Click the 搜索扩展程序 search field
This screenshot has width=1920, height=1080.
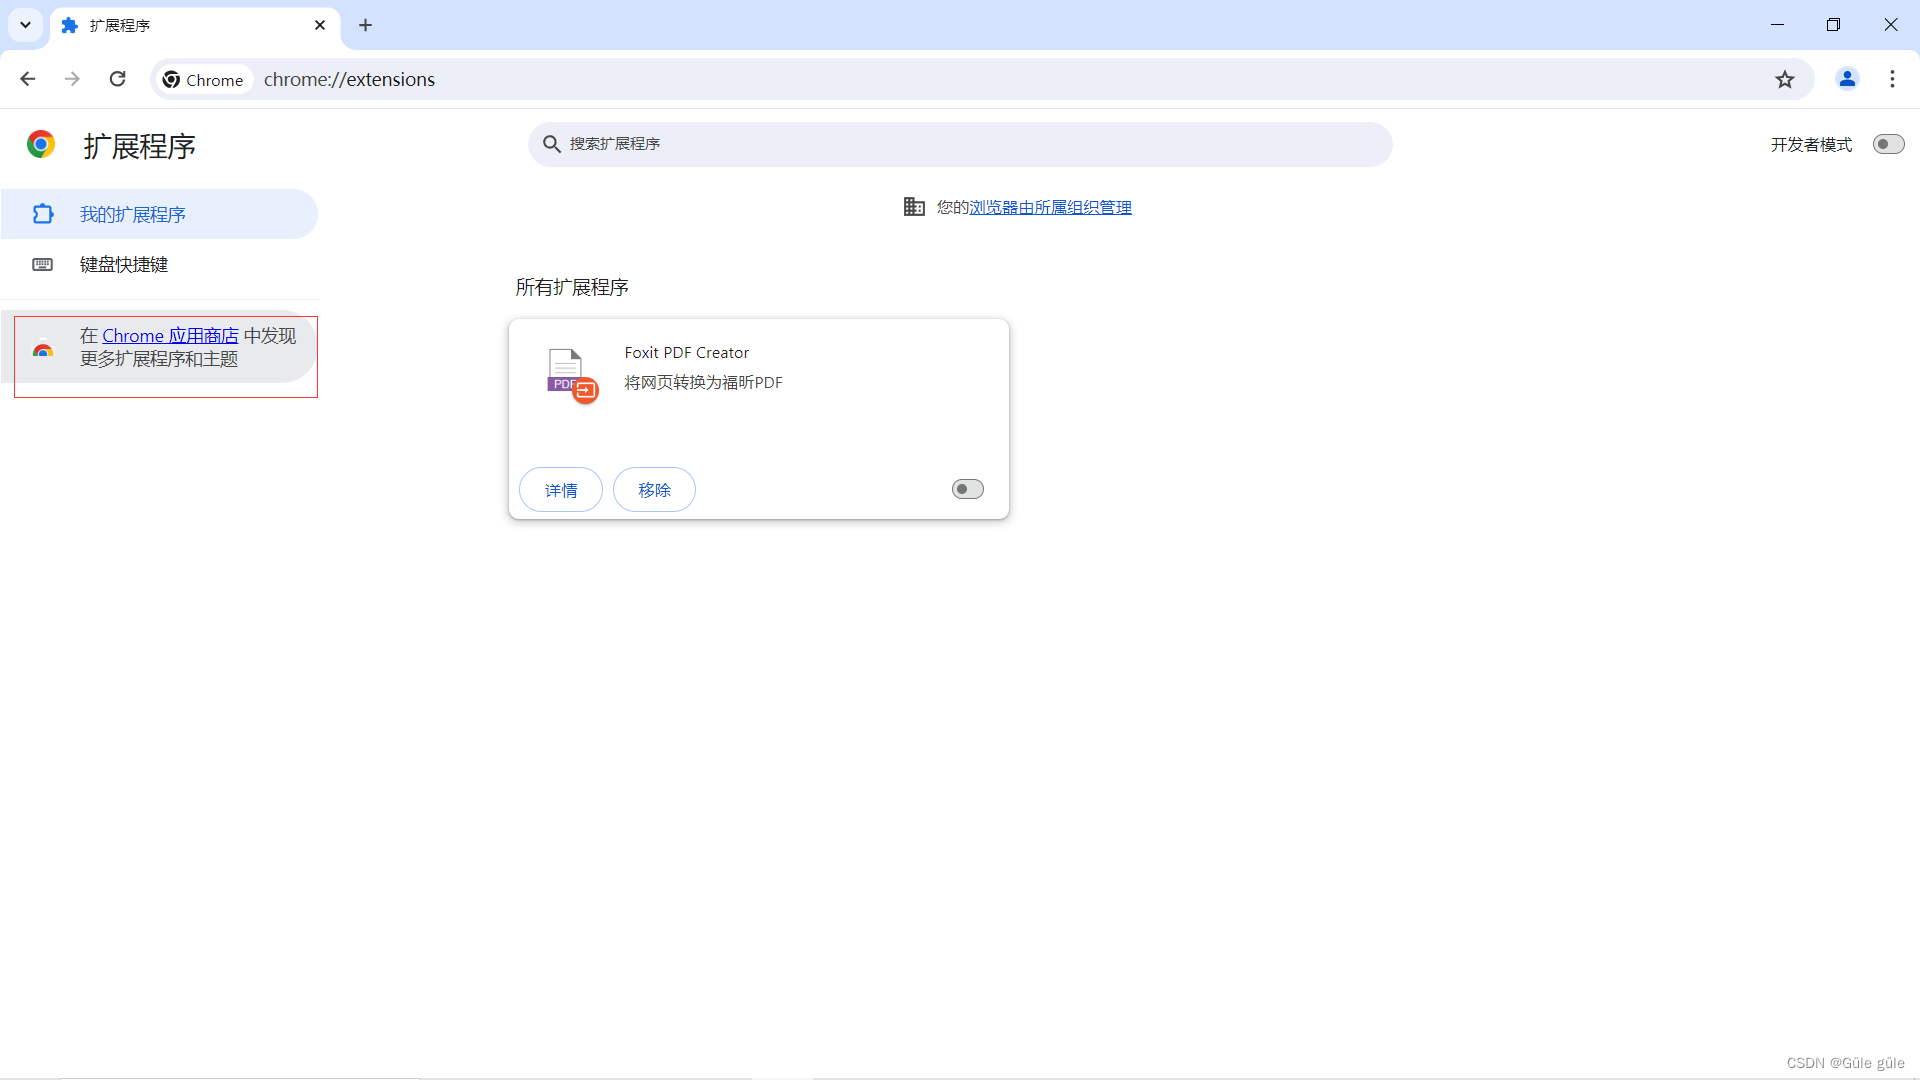960,144
